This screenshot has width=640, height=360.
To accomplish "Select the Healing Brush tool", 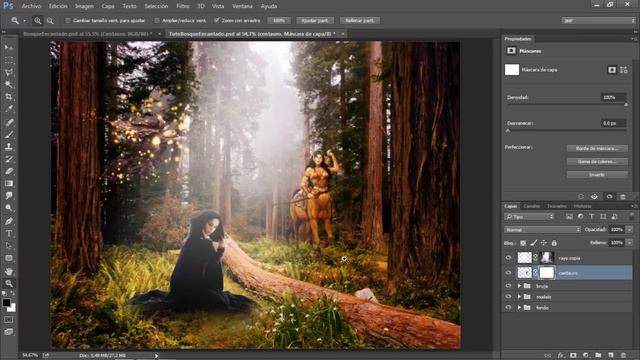I will point(9,122).
